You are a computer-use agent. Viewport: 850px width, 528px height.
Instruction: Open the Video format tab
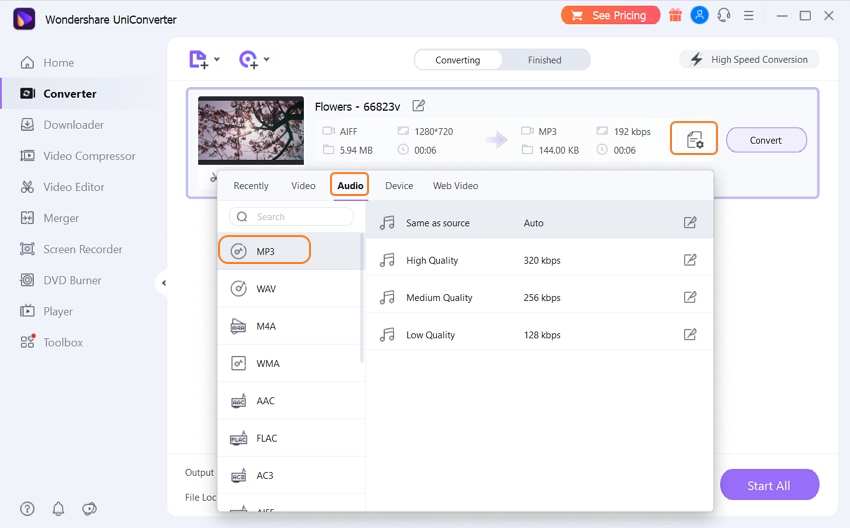[303, 185]
